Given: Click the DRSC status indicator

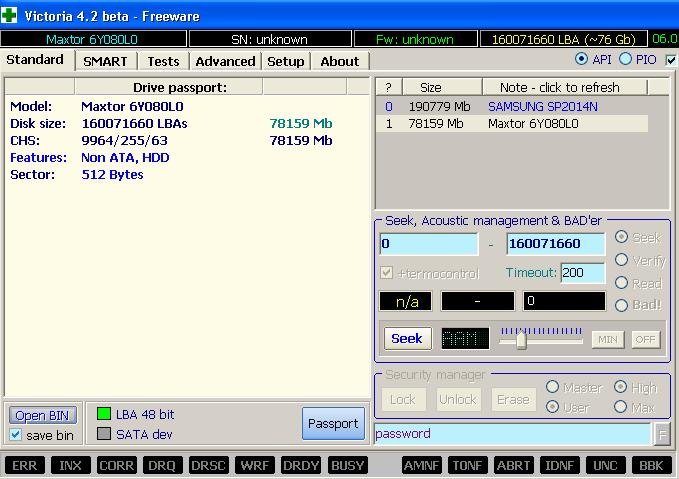Looking at the screenshot, I should click(208, 466).
